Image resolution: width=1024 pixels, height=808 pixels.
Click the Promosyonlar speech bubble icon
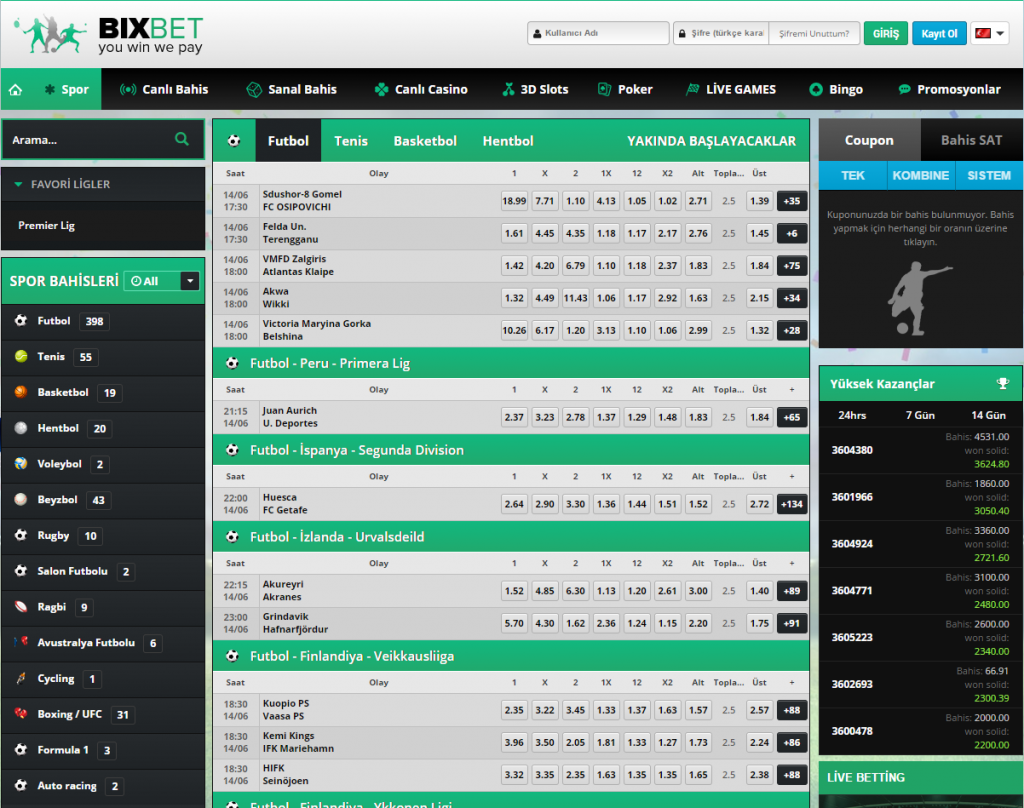click(x=904, y=89)
